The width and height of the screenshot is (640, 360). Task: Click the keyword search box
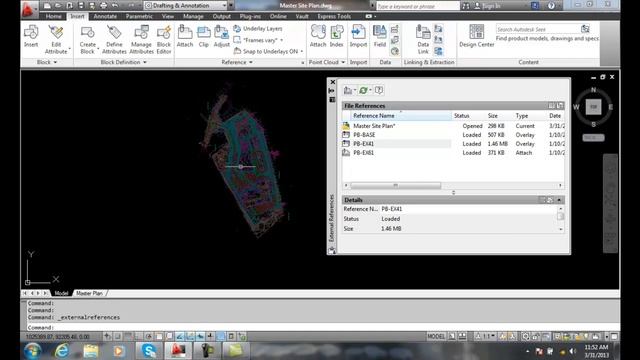pyautogui.click(x=417, y=6)
